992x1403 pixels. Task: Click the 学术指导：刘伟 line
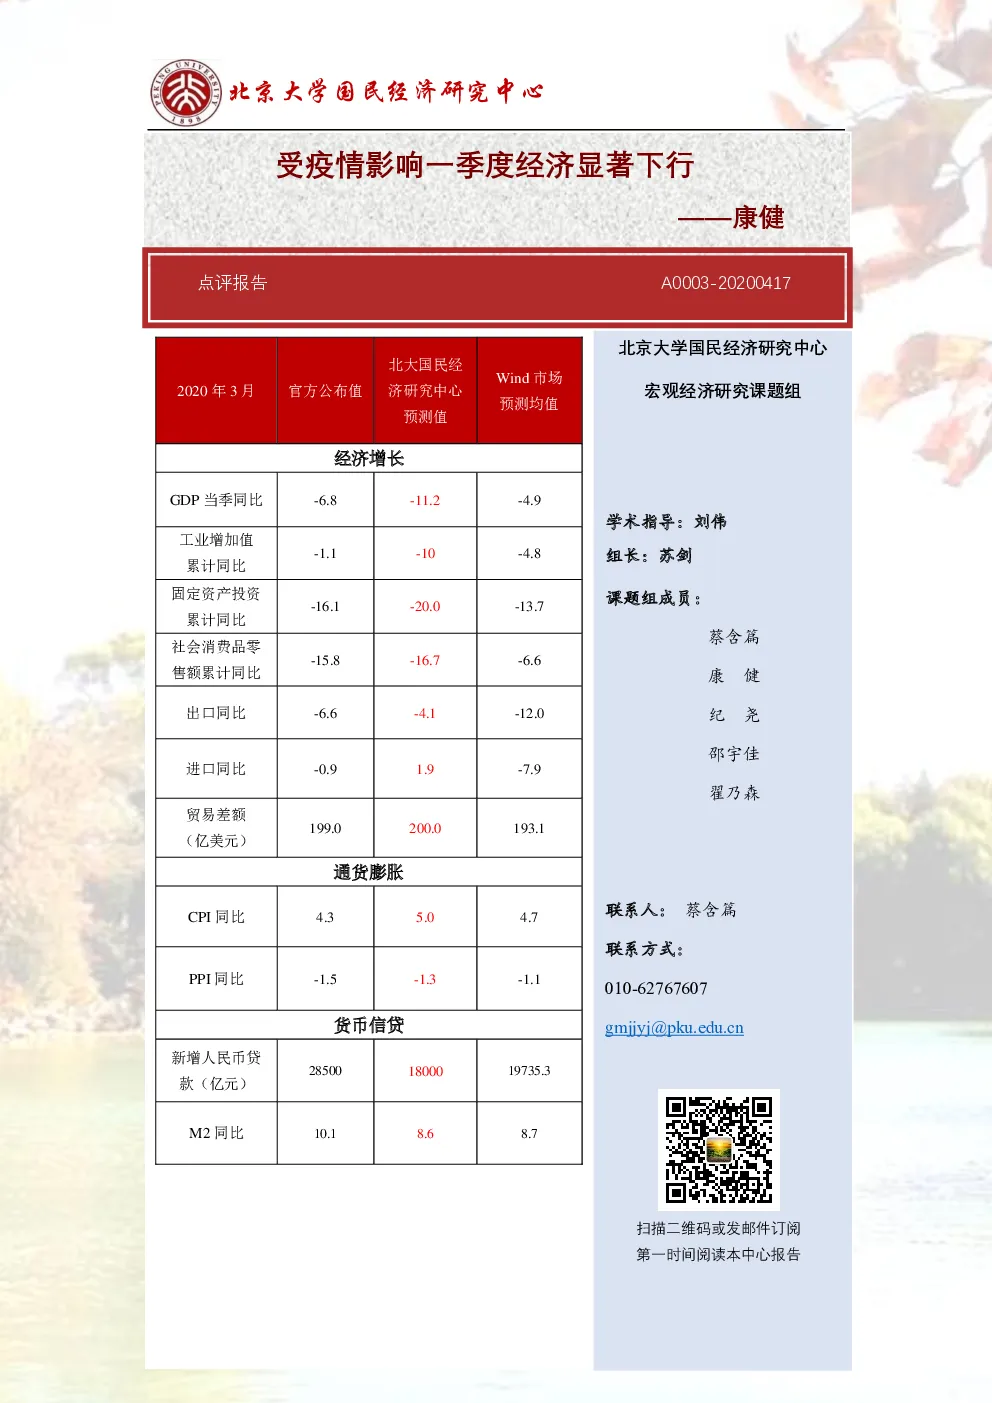(x=666, y=521)
